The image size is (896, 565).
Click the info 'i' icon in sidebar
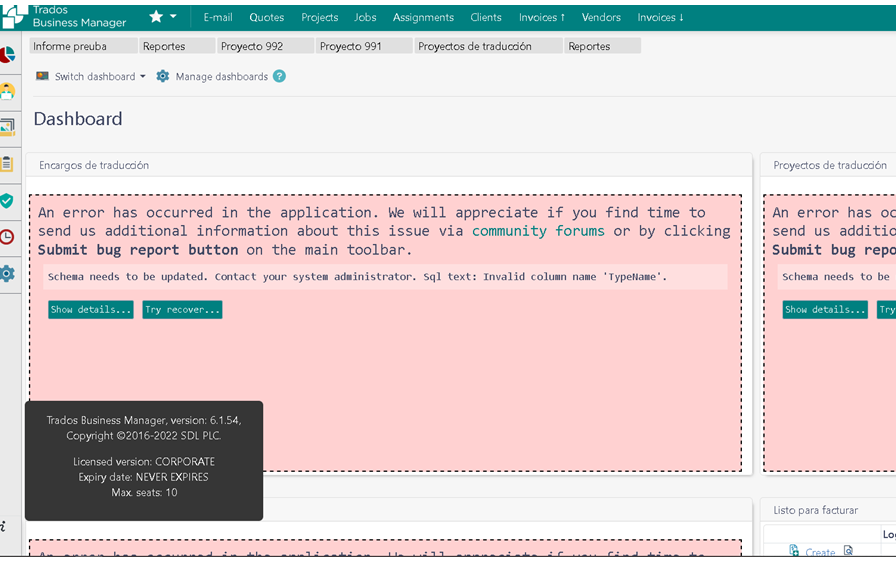click(3, 526)
